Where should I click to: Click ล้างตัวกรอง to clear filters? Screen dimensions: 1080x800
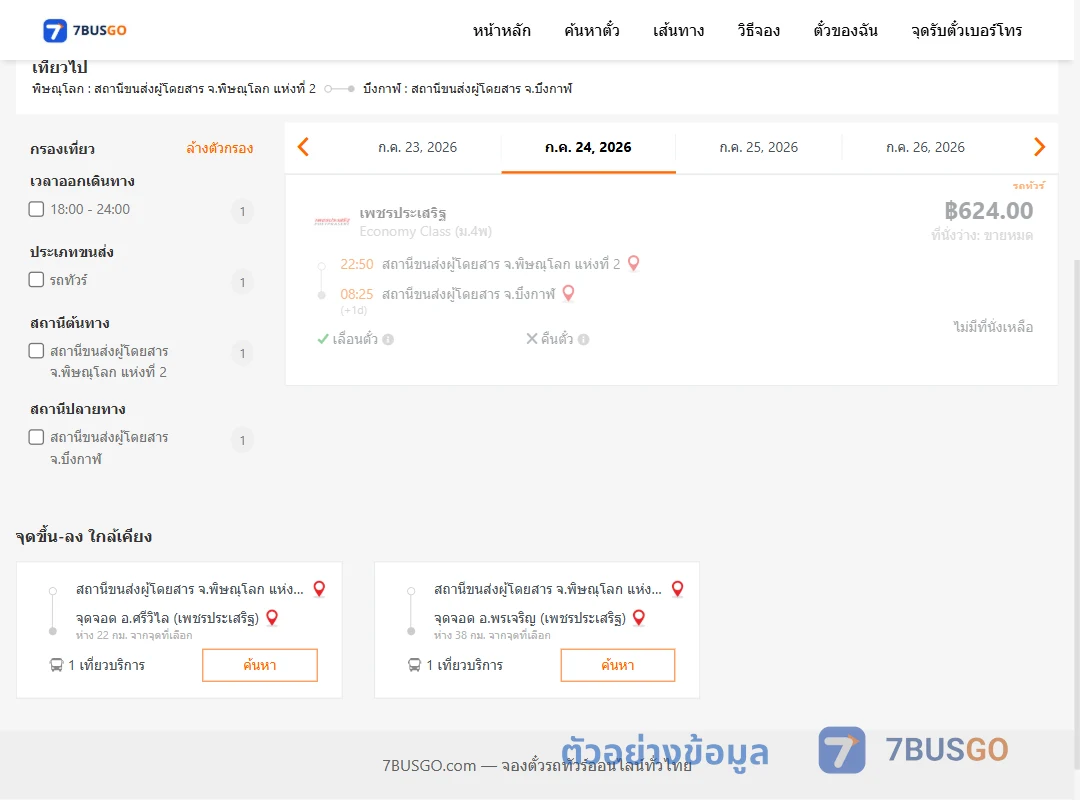[220, 148]
